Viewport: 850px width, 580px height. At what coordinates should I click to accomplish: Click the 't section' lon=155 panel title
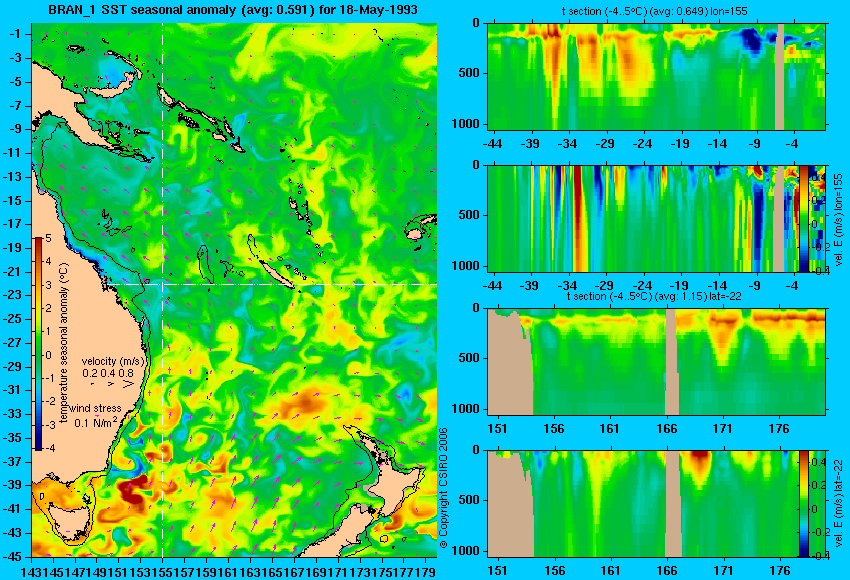pos(656,11)
